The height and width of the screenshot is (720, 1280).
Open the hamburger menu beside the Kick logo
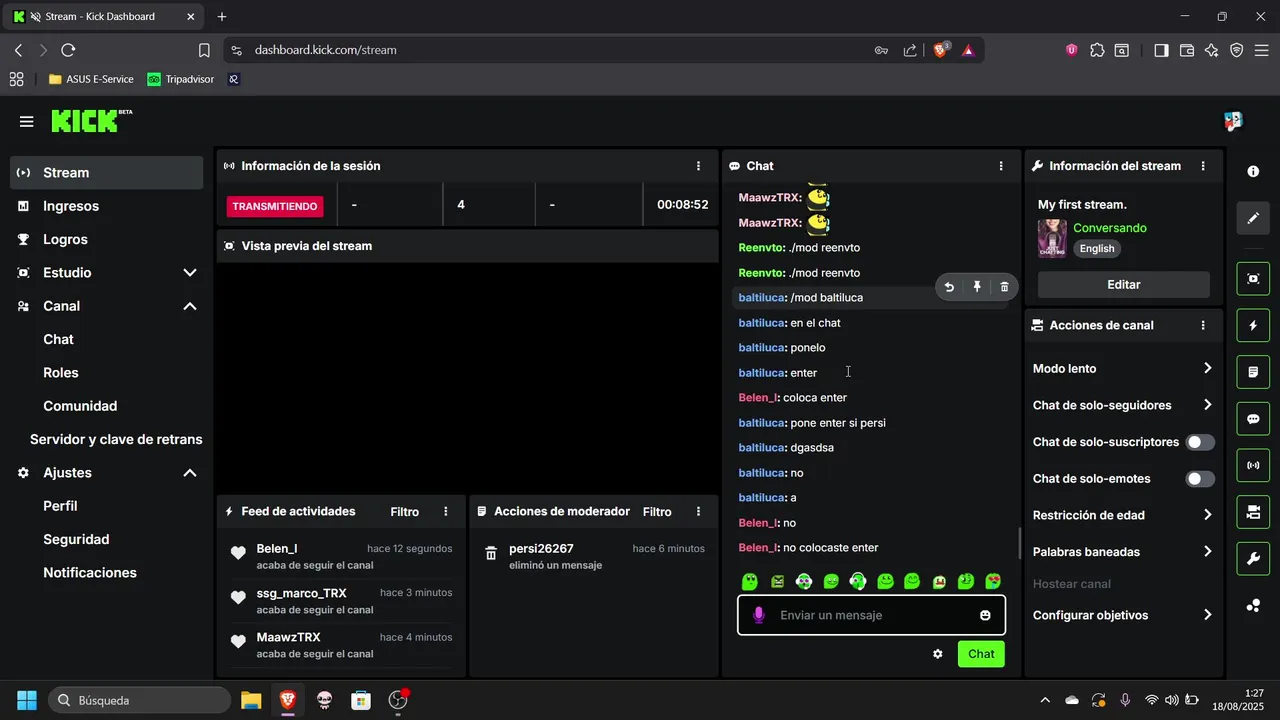pos(26,121)
